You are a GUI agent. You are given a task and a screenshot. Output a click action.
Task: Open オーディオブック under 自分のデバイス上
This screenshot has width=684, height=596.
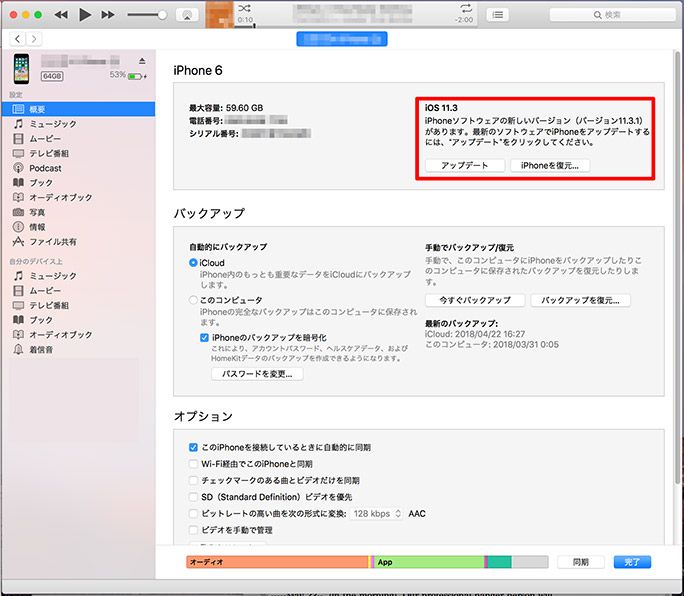(x=79, y=335)
